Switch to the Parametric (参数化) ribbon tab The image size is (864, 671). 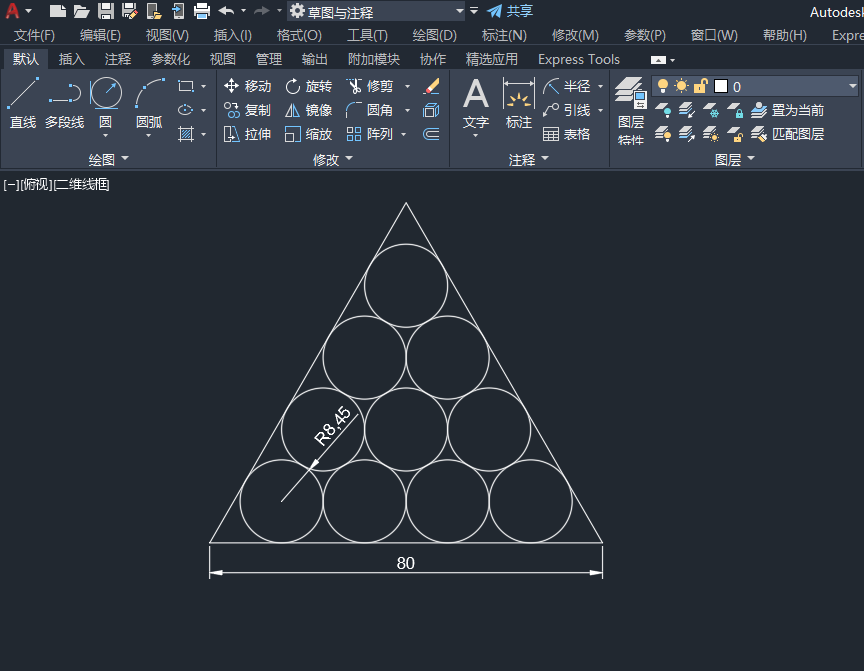tap(170, 59)
